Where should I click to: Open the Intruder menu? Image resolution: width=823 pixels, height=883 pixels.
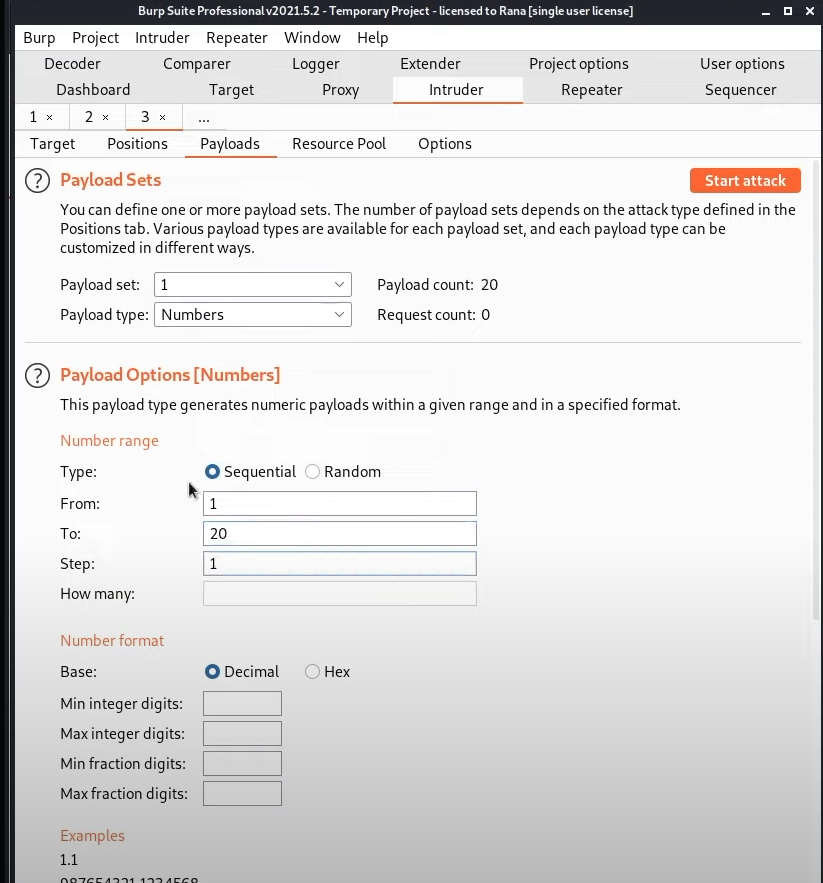coord(162,38)
